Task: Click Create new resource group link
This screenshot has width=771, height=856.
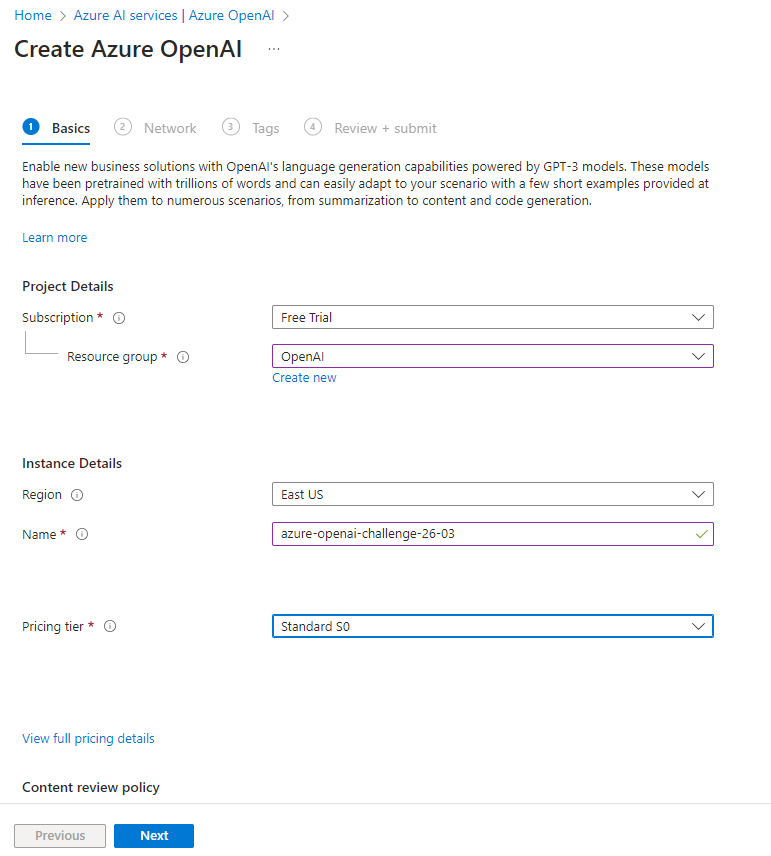Action: coord(304,378)
